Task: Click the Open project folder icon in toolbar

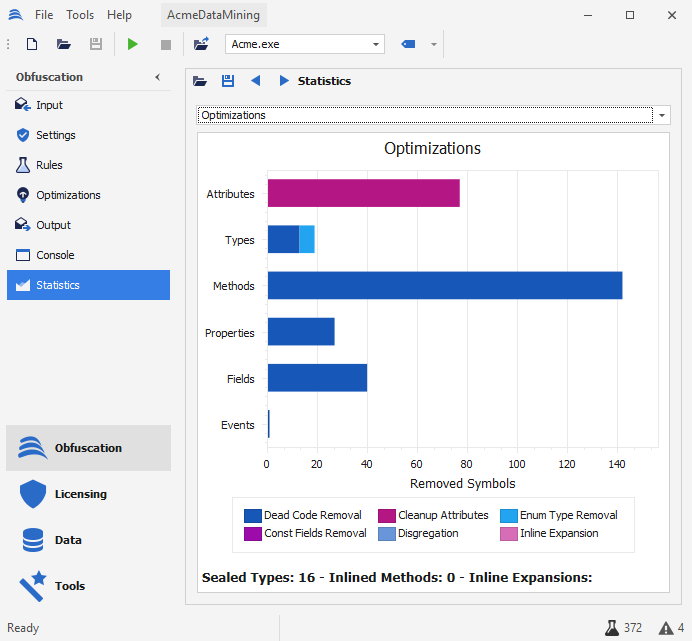Action: point(64,44)
